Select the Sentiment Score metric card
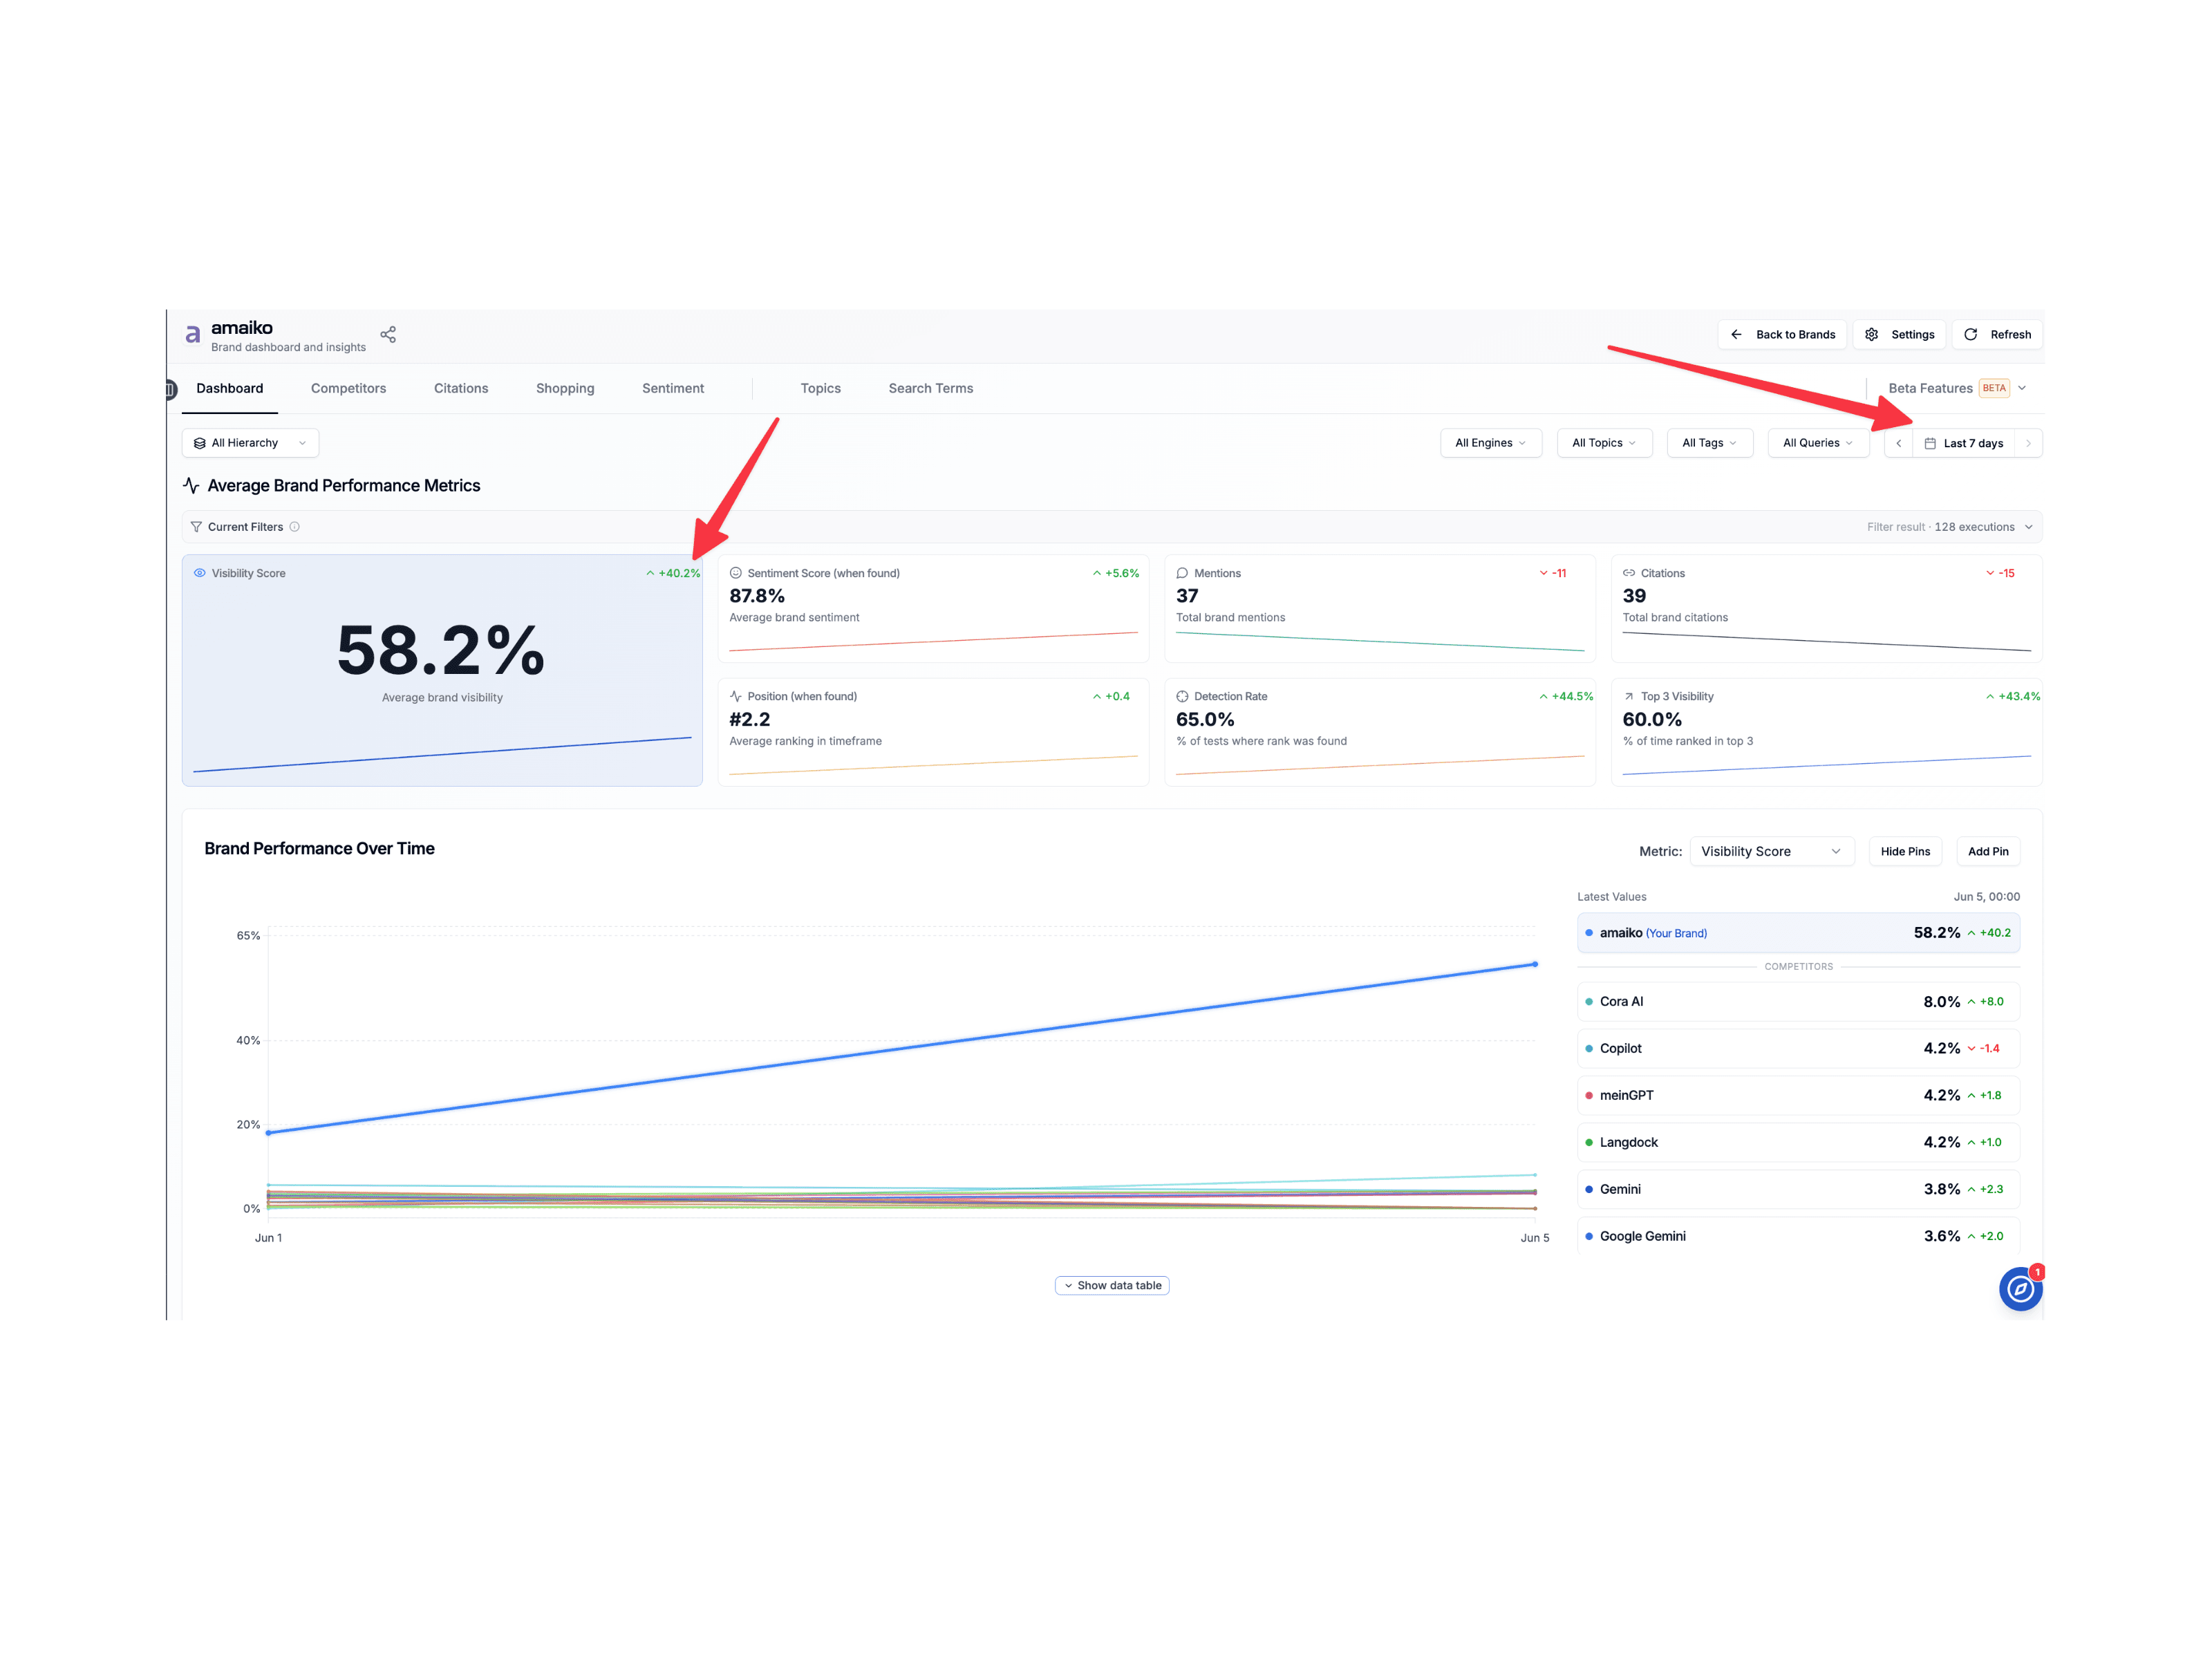 [x=933, y=608]
